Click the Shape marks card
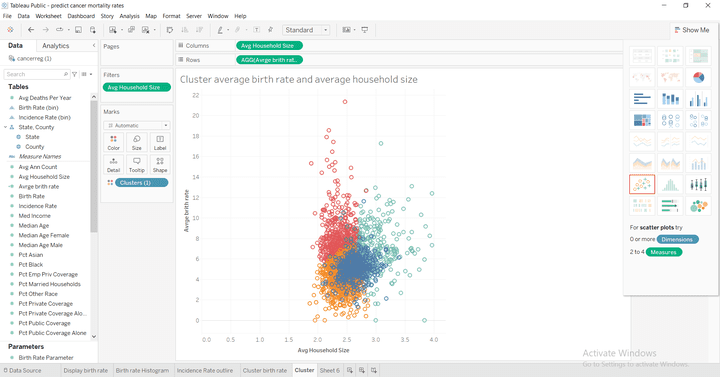720x377 pixels. [x=160, y=164]
